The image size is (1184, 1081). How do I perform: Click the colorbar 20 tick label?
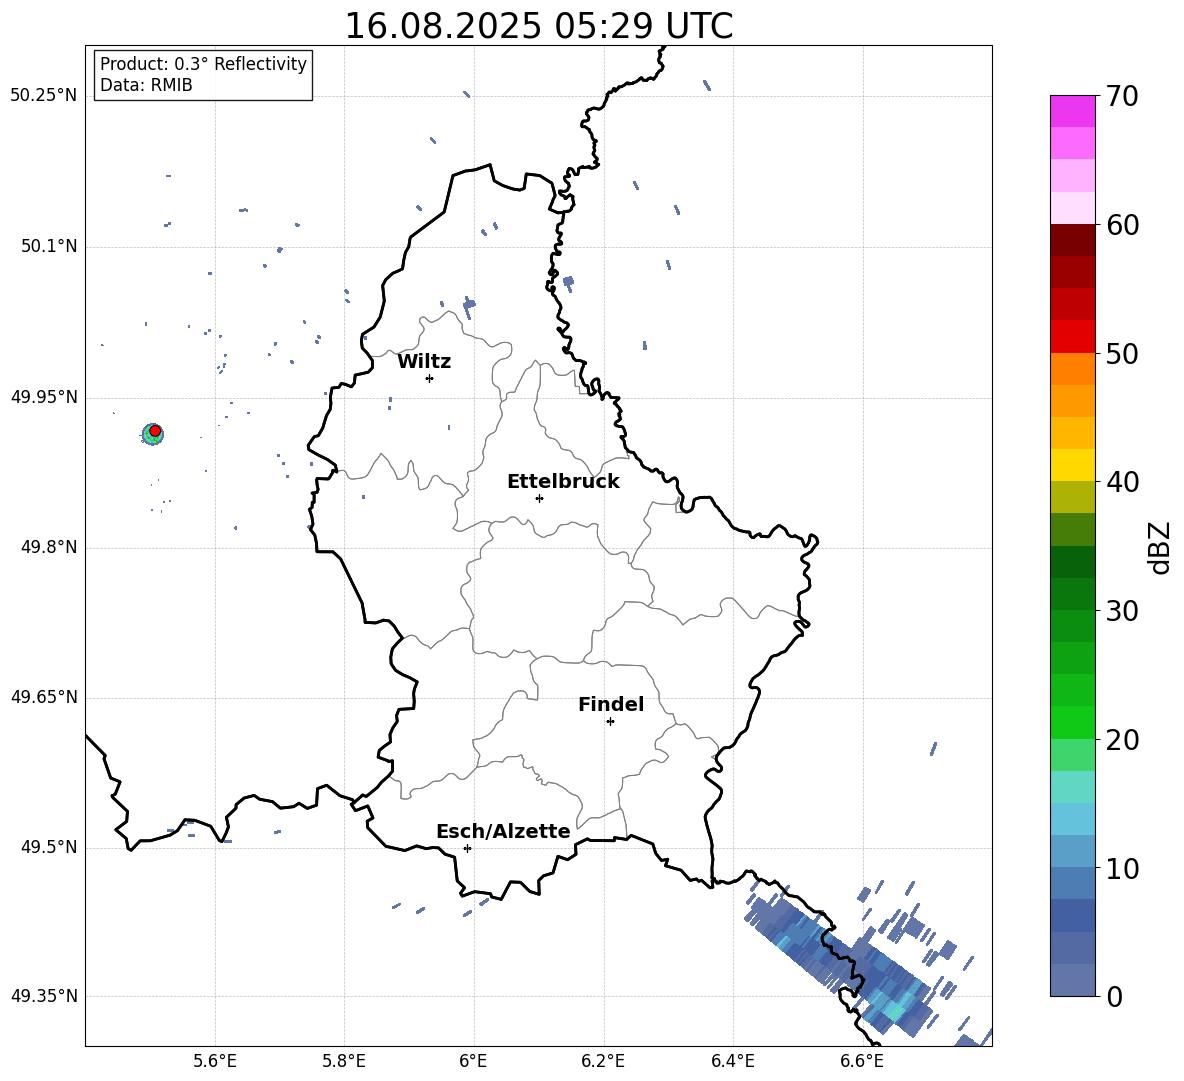tap(1122, 740)
